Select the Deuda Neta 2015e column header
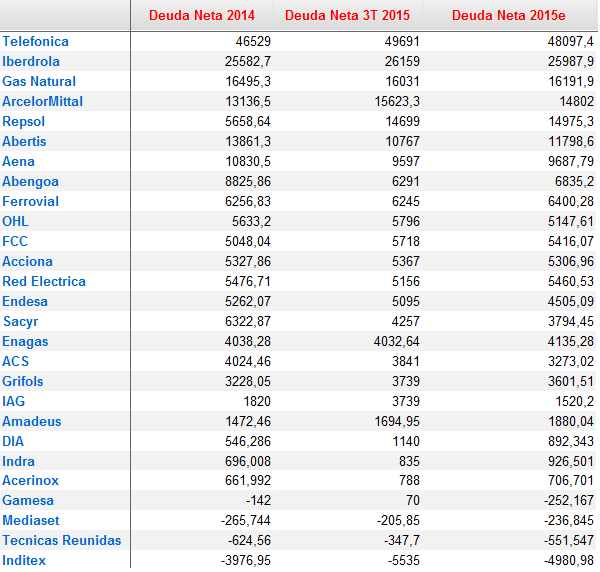The image size is (600, 572). [x=511, y=15]
